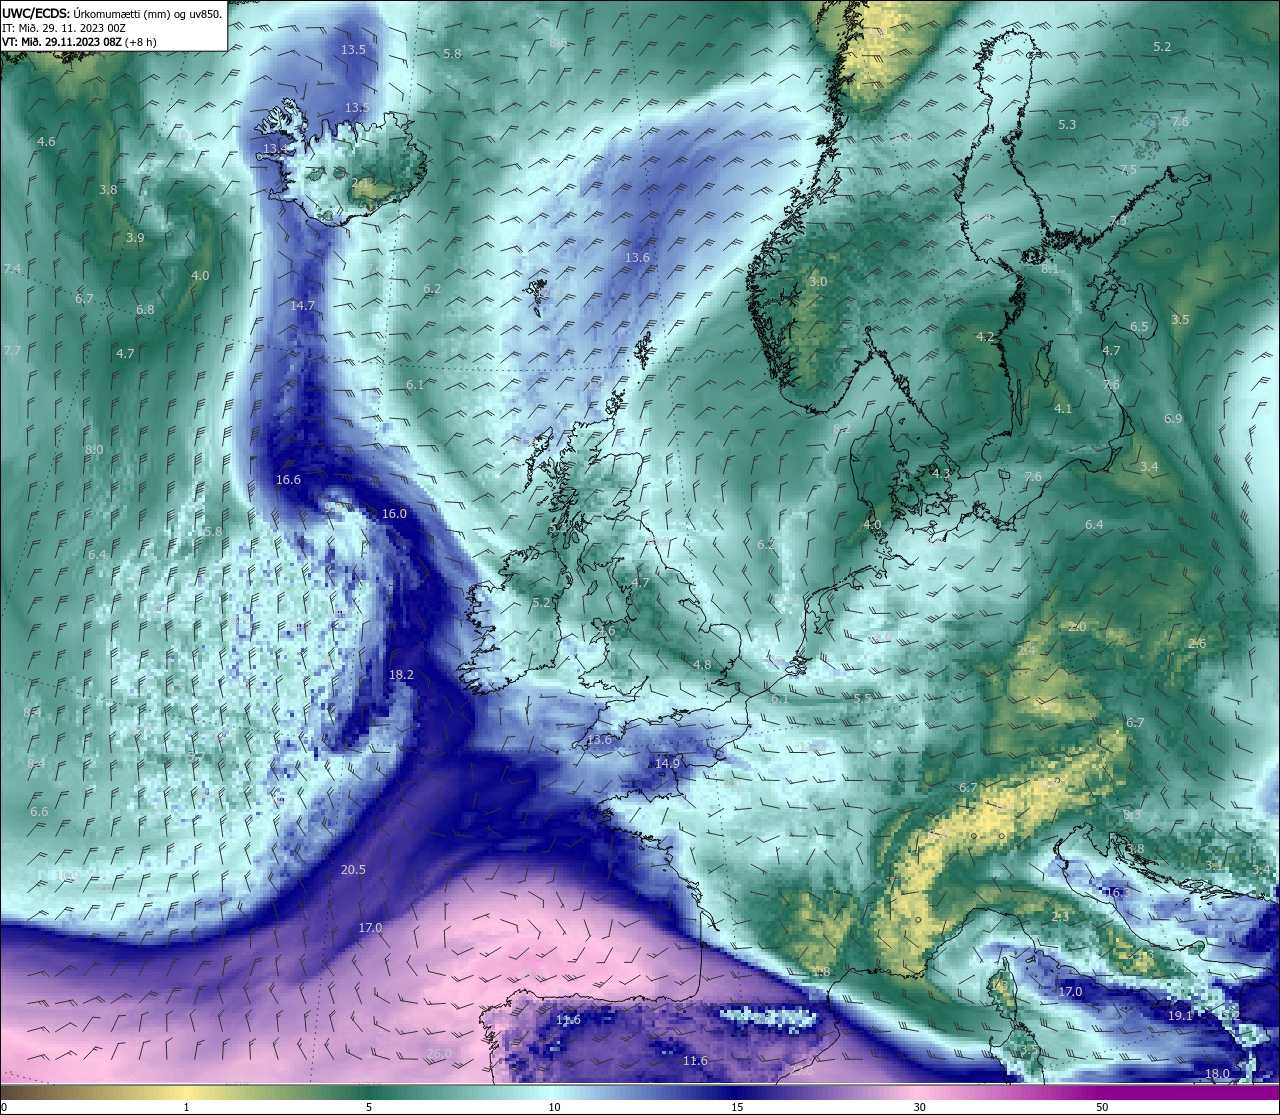This screenshot has width=1280, height=1115.
Task: Click the 6.6 value on the map
Action: point(39,812)
